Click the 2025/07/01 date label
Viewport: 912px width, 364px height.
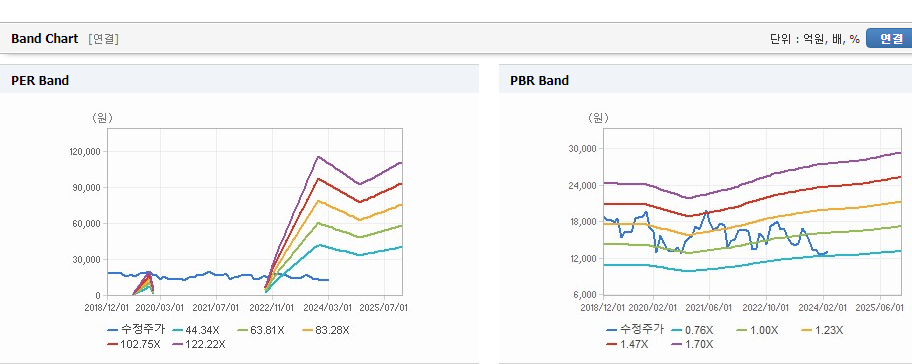coord(384,307)
